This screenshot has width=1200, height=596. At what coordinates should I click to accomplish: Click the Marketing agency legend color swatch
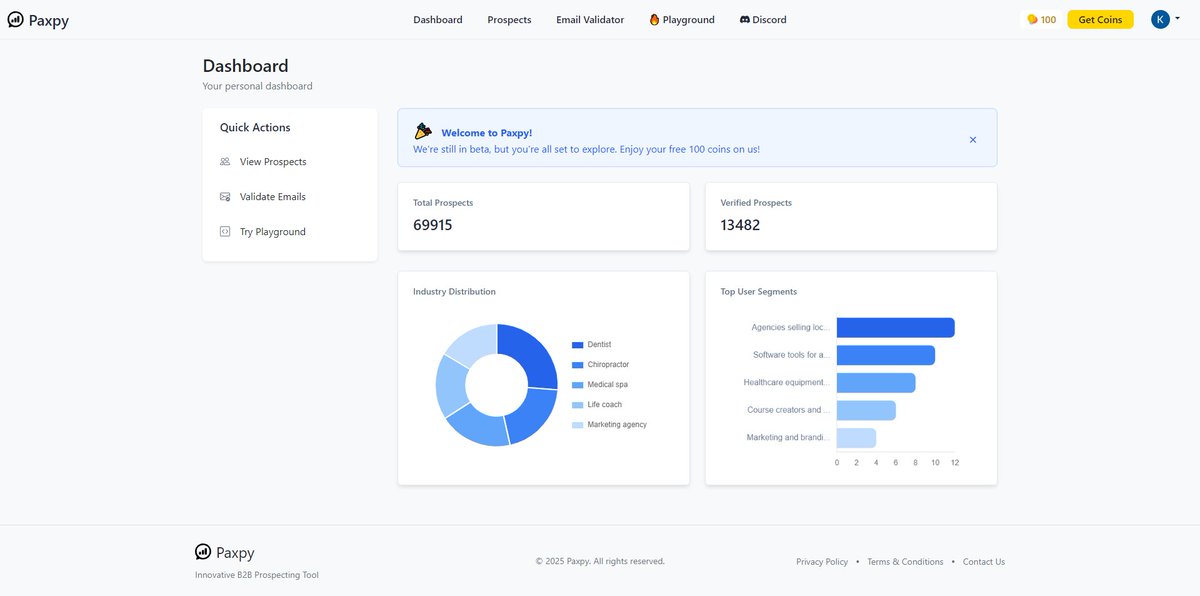coord(577,425)
